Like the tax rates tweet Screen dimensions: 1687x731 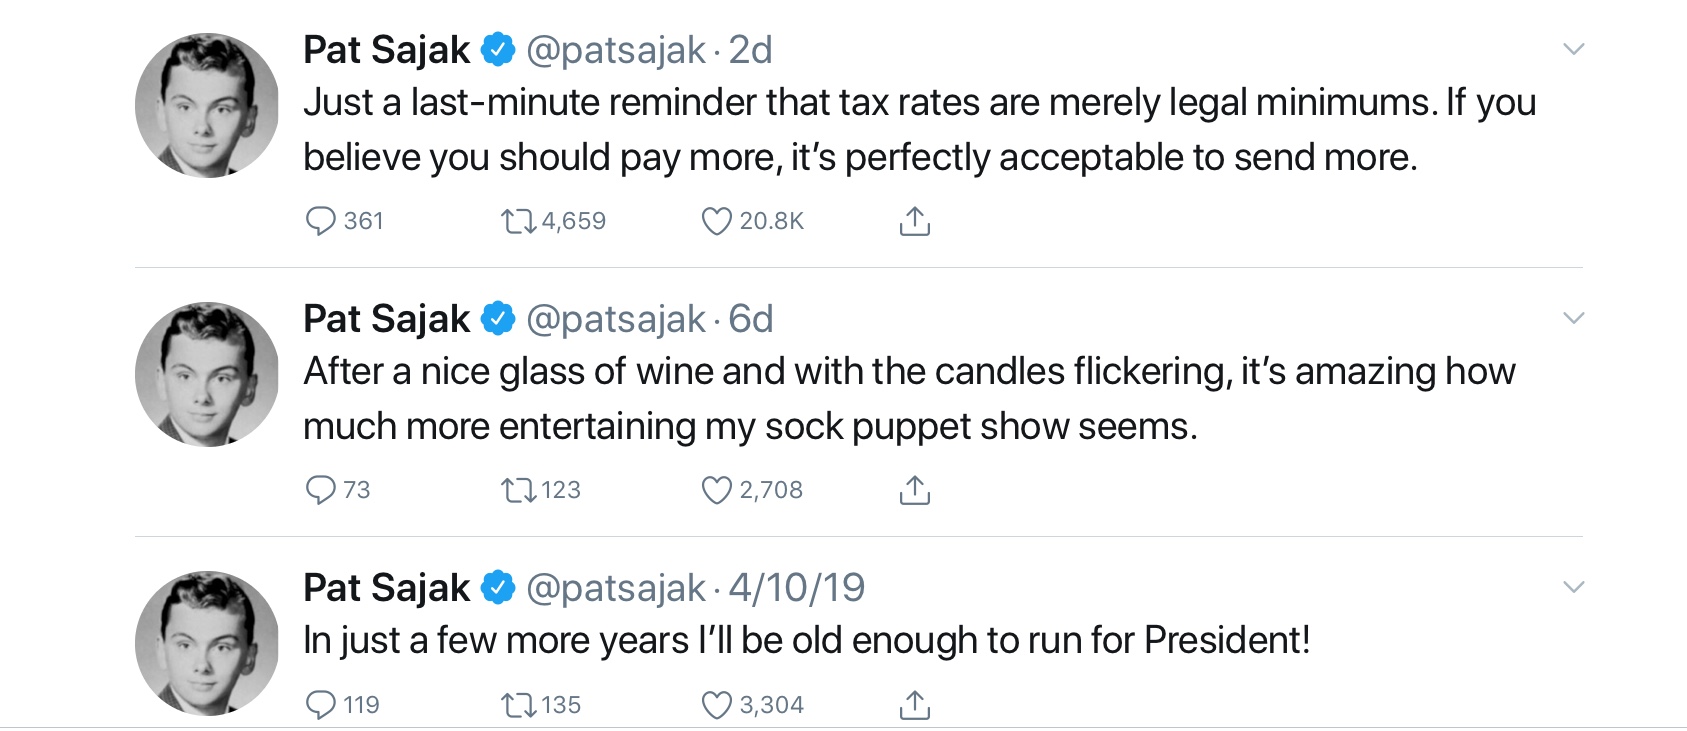(716, 221)
